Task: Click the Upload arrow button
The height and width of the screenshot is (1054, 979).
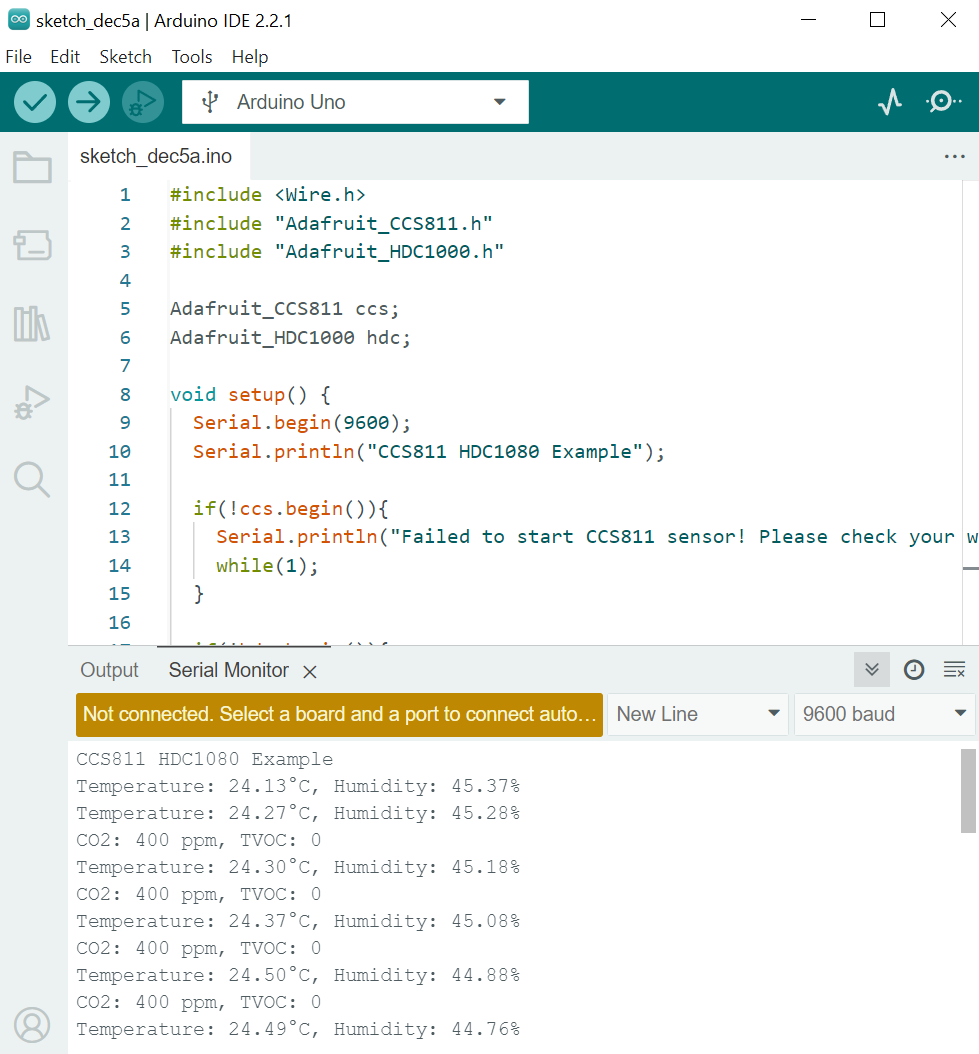Action: [89, 102]
